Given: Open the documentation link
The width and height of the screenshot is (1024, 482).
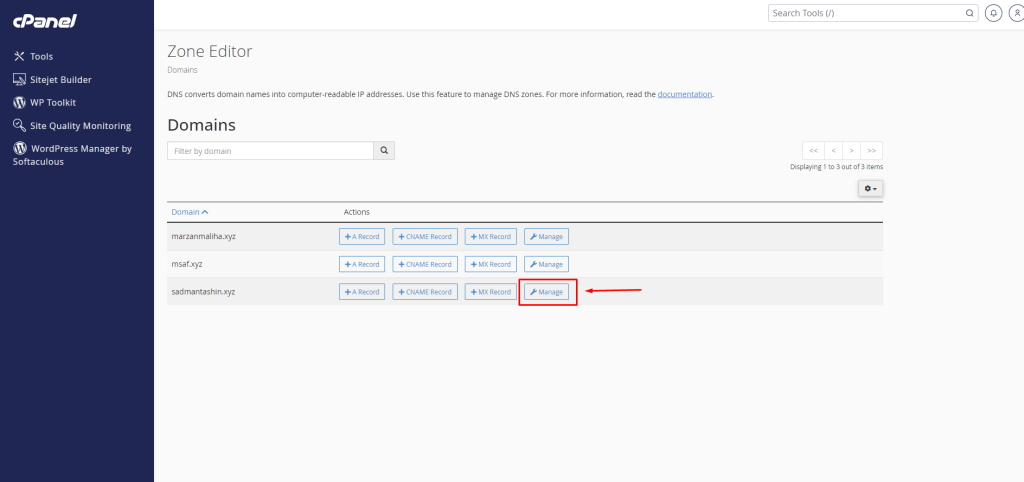Looking at the screenshot, I should point(685,94).
